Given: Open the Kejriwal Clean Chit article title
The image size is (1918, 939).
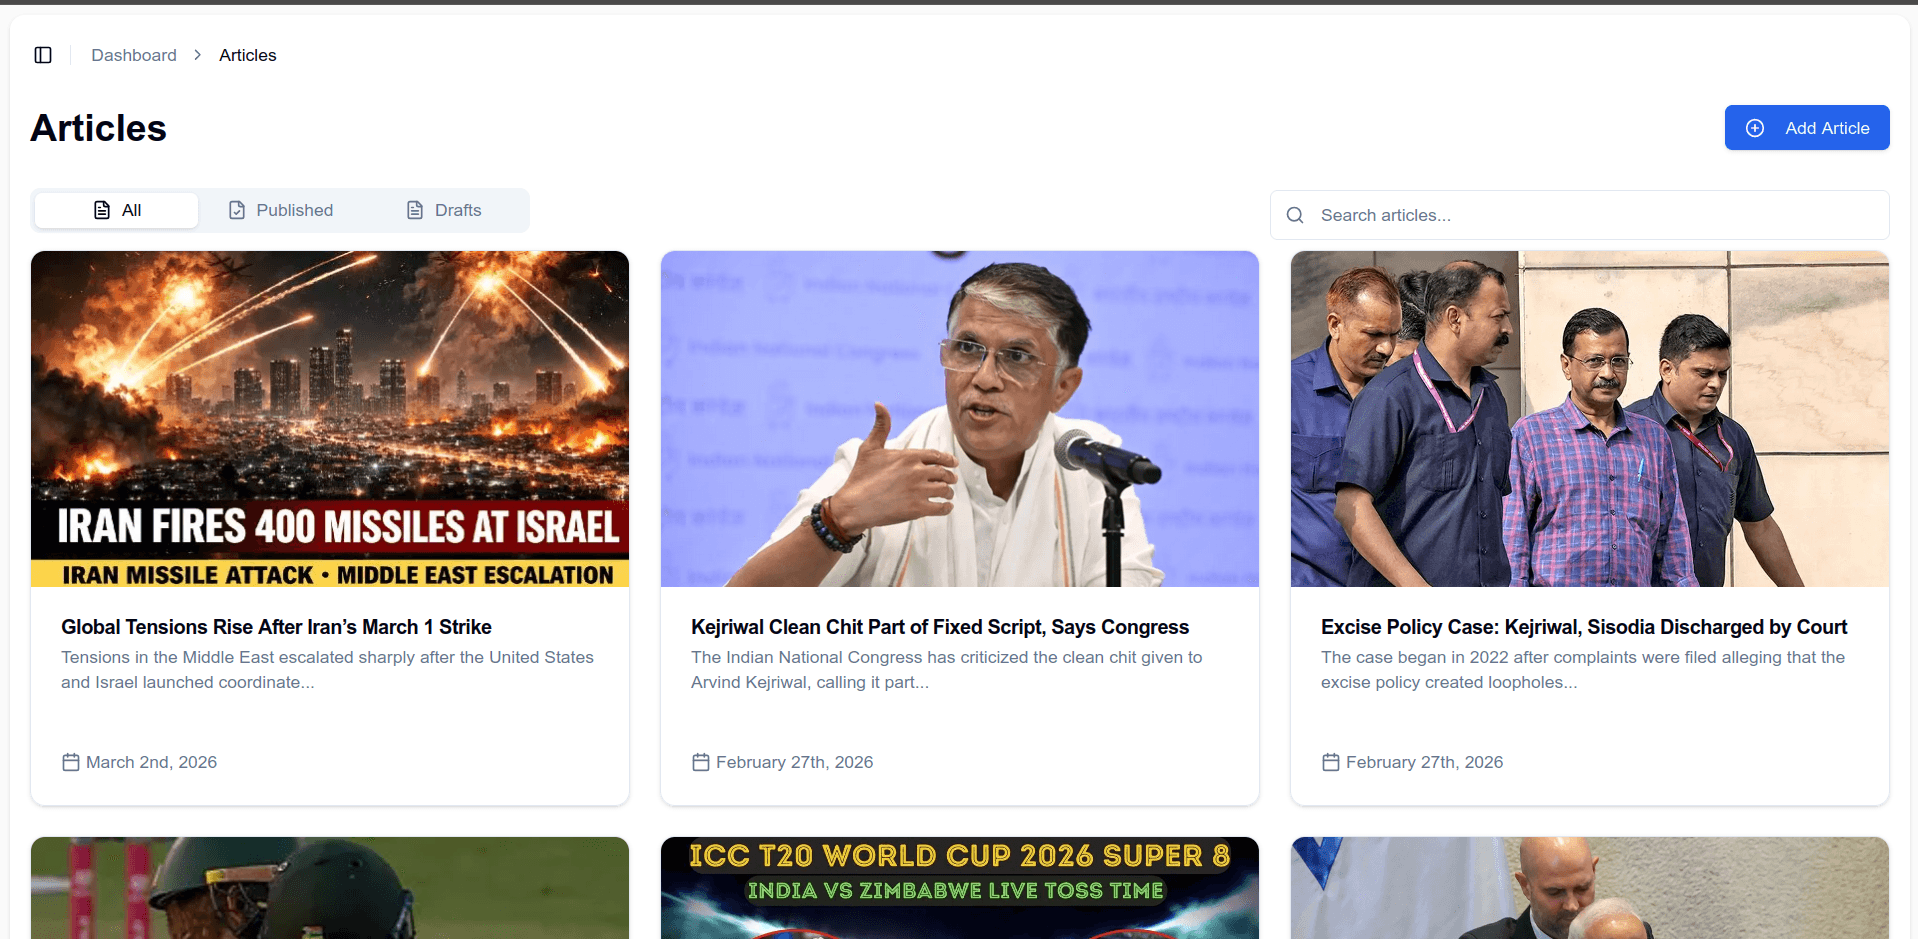Looking at the screenshot, I should pos(940,627).
